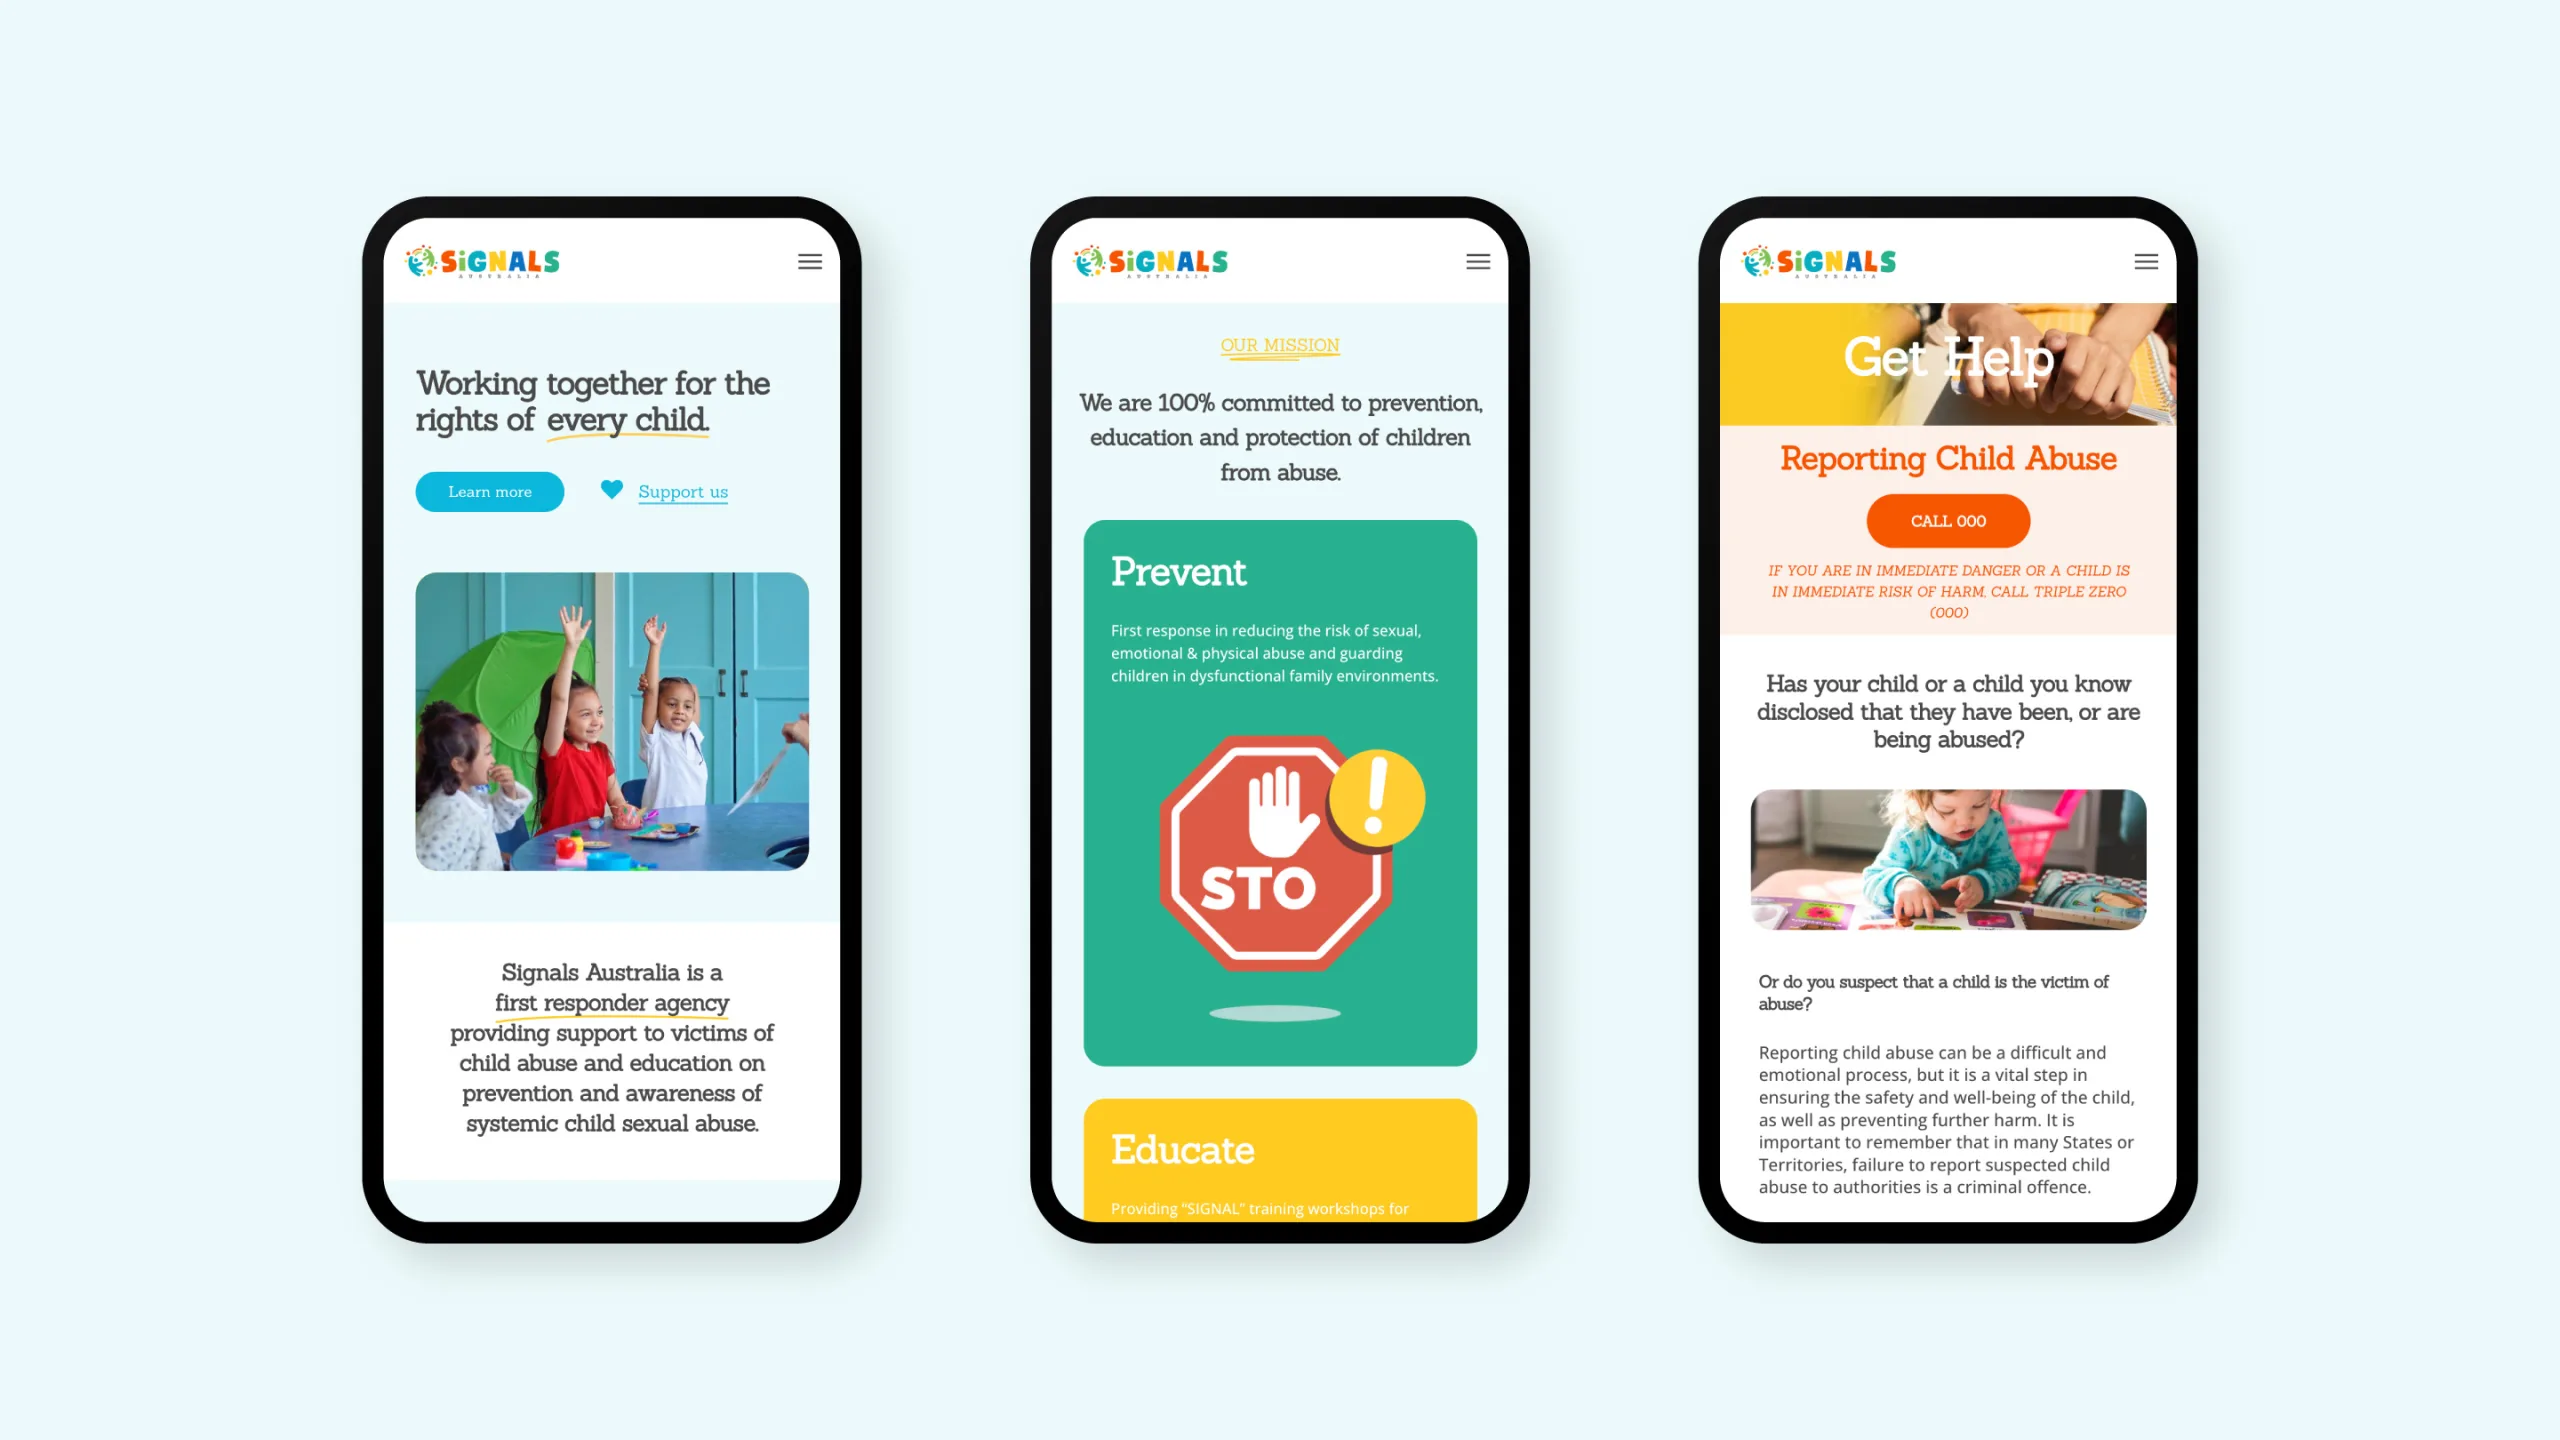Open the OUR MISSION section link
The height and width of the screenshot is (1440, 2560).
[1280, 343]
